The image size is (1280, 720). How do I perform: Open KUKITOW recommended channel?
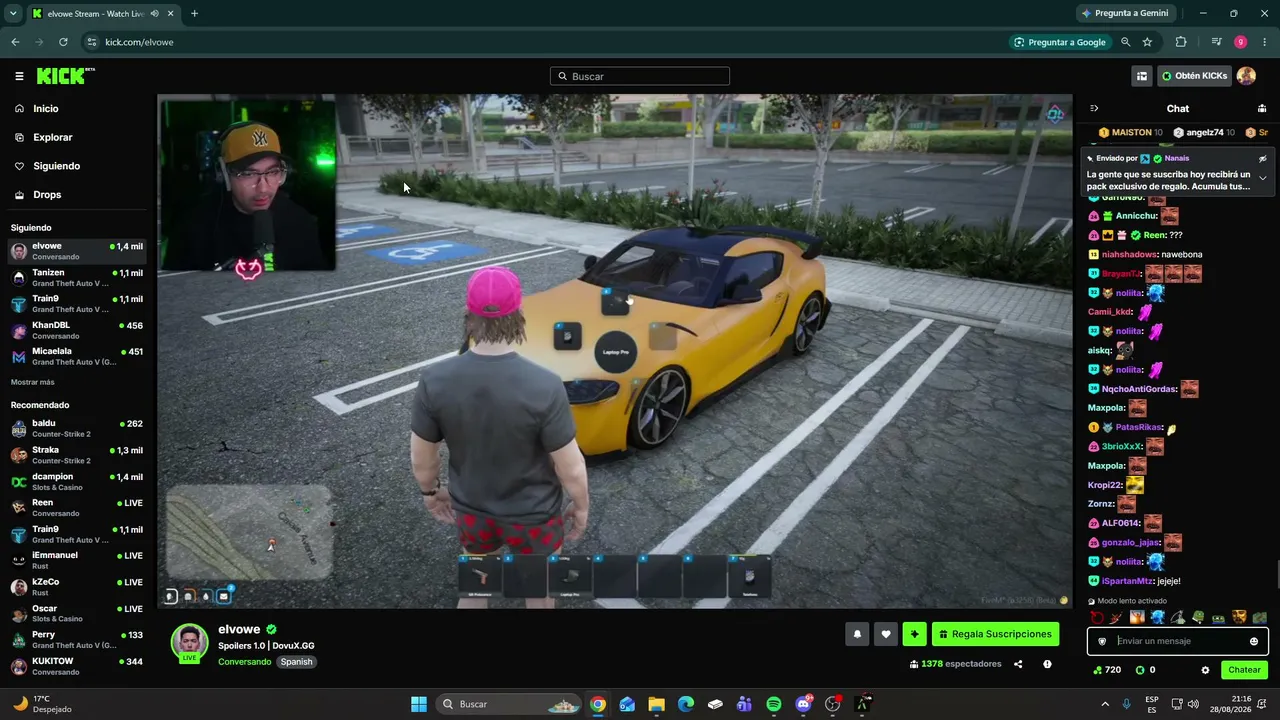coord(78,666)
